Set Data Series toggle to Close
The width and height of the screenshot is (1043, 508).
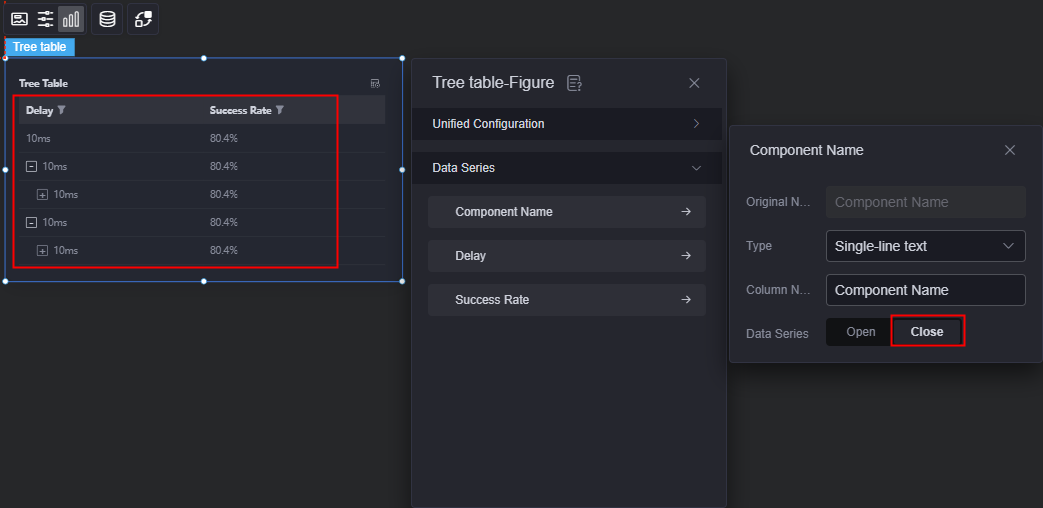click(927, 332)
